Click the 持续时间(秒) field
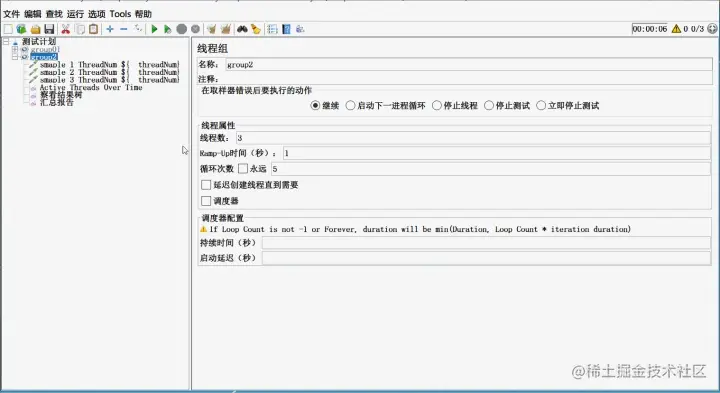Image resolution: width=720 pixels, height=393 pixels. click(486, 242)
